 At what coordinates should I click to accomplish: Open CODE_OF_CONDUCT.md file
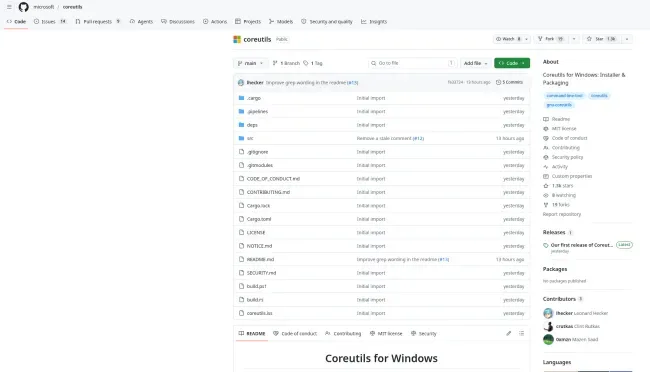pyautogui.click(x=273, y=179)
